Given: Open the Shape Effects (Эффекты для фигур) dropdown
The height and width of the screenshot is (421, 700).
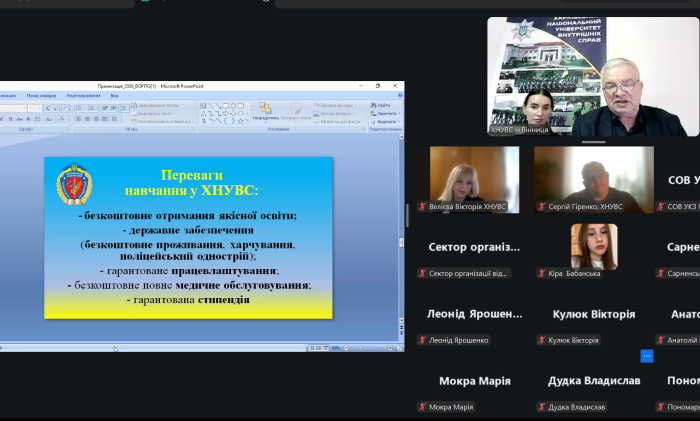Looking at the screenshot, I should (337, 122).
